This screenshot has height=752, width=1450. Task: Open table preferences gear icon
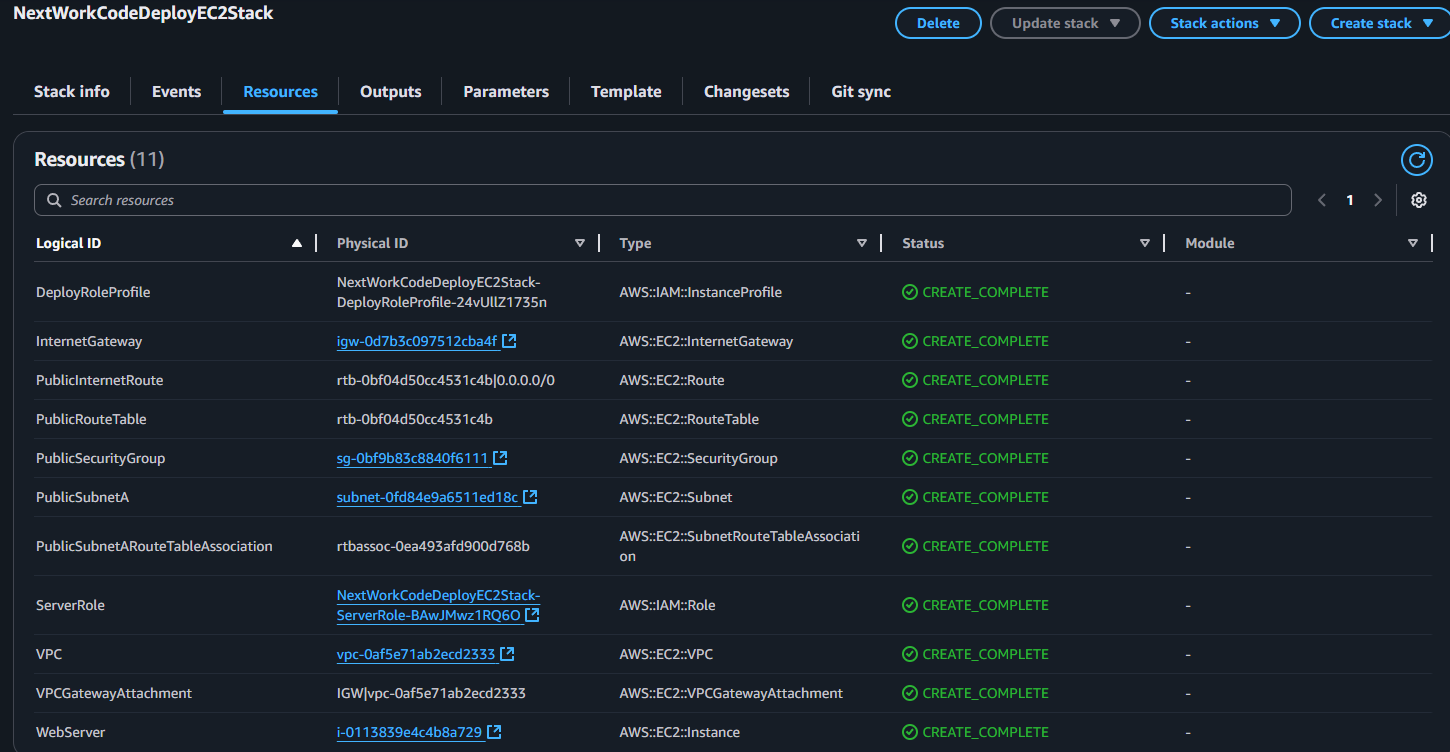(1418, 200)
